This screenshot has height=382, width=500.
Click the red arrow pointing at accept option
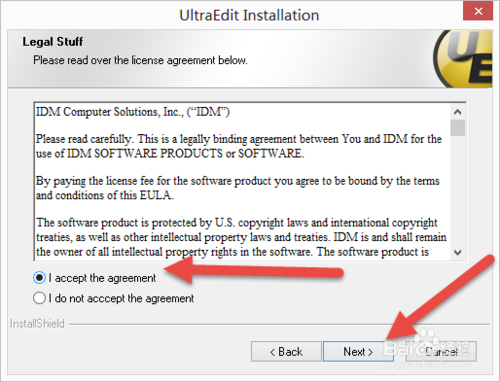click(253, 270)
